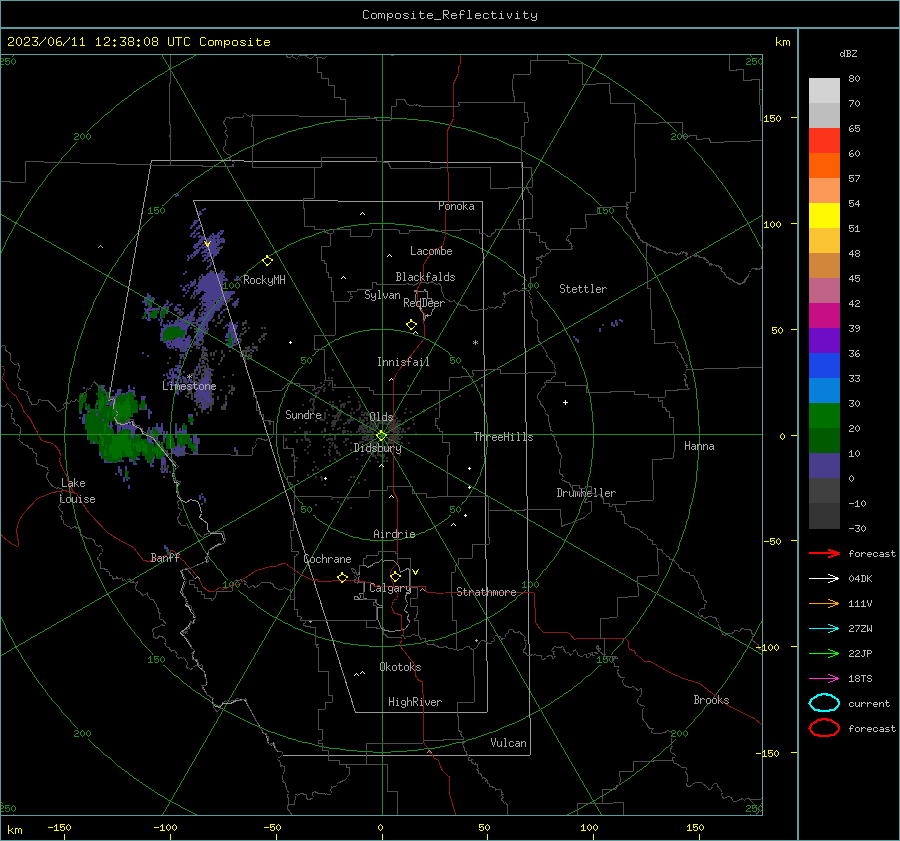Select the light gray 80-70 dBZ swatch
900x841 pixels.
[824, 91]
